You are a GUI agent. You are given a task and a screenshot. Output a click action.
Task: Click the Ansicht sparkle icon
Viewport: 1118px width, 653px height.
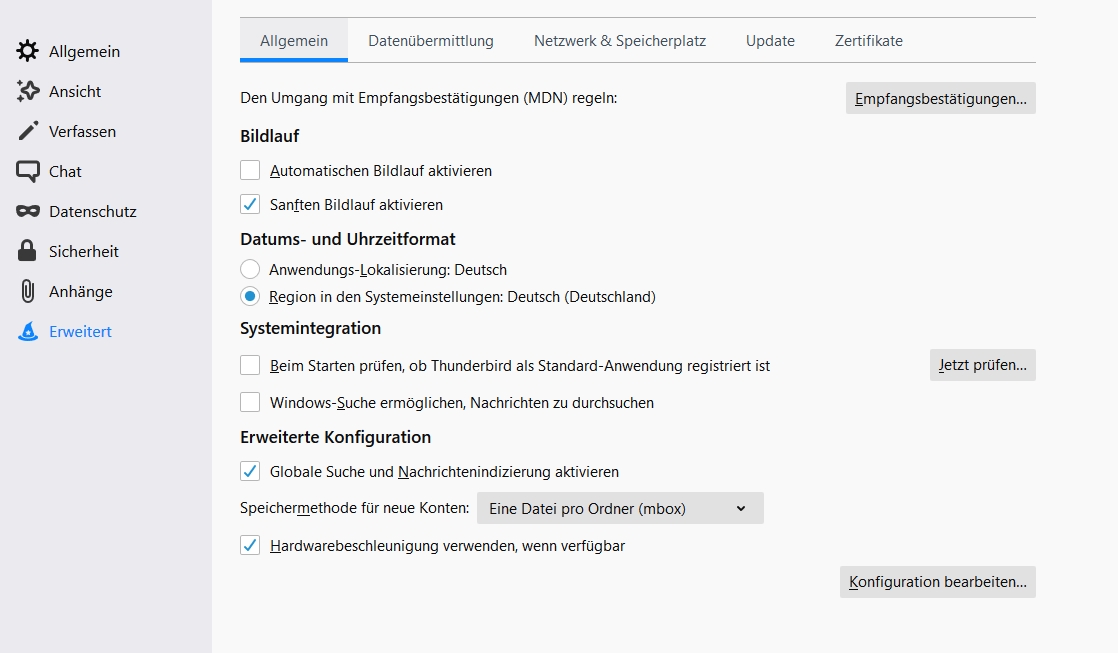pyautogui.click(x=28, y=91)
